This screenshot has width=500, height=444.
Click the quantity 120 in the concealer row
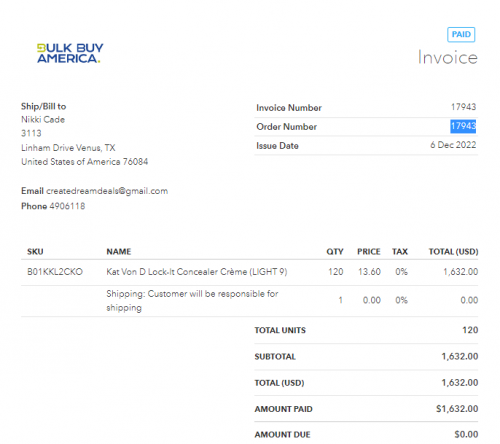[336, 272]
